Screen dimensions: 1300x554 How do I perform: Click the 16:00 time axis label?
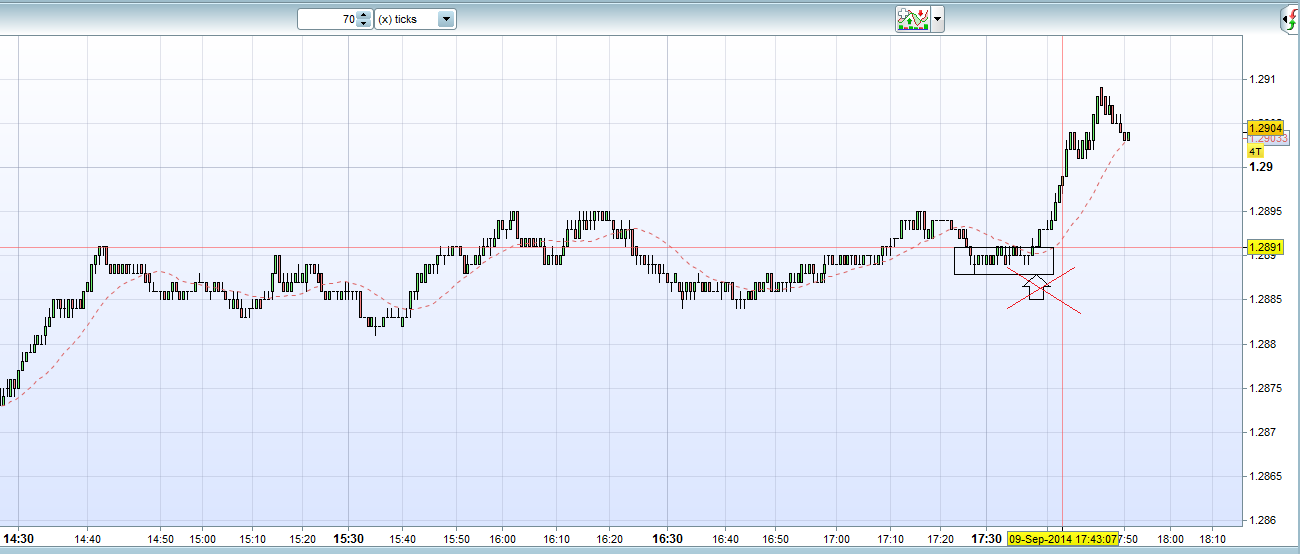[503, 538]
